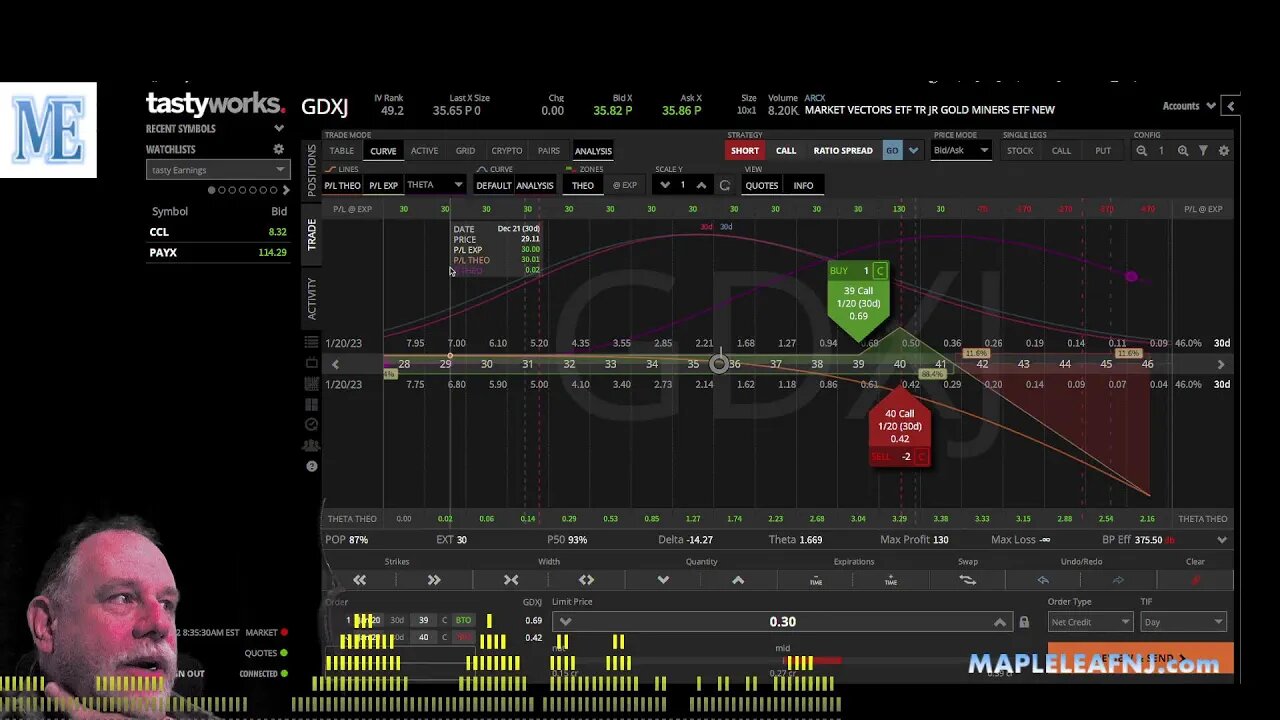Screen dimensions: 1280x720
Task: Switch trade mode to Active
Action: [x=424, y=151]
